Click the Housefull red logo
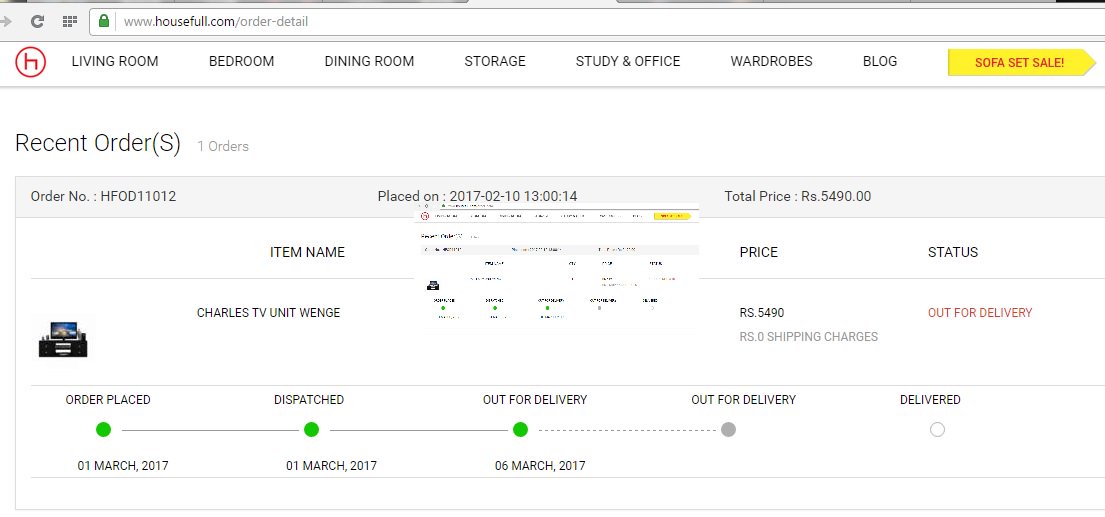The image size is (1105, 517). [x=30, y=62]
